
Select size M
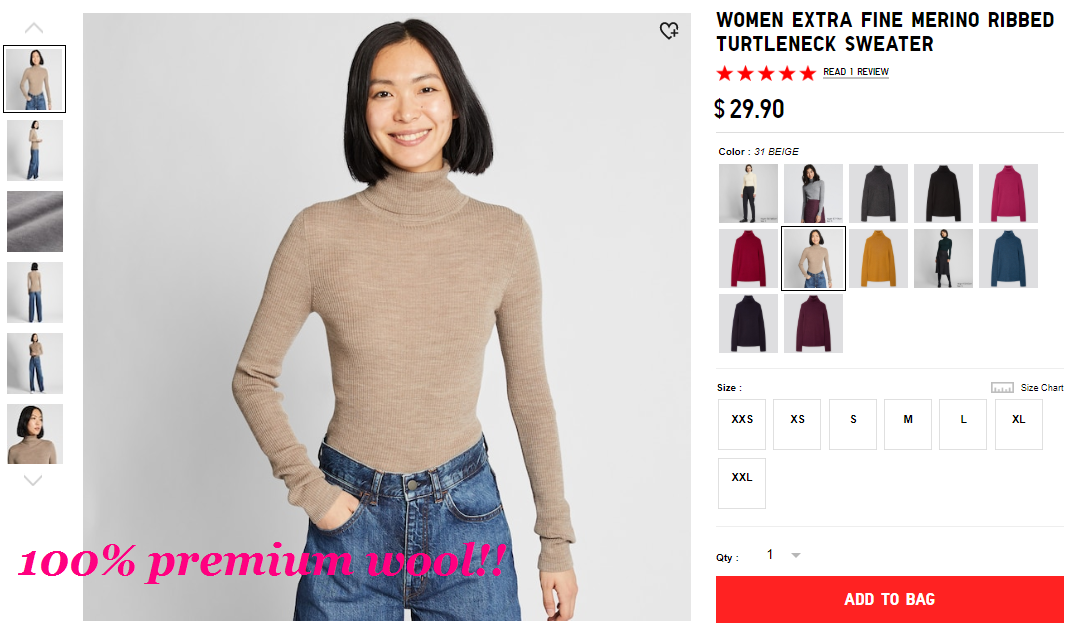[x=907, y=424]
